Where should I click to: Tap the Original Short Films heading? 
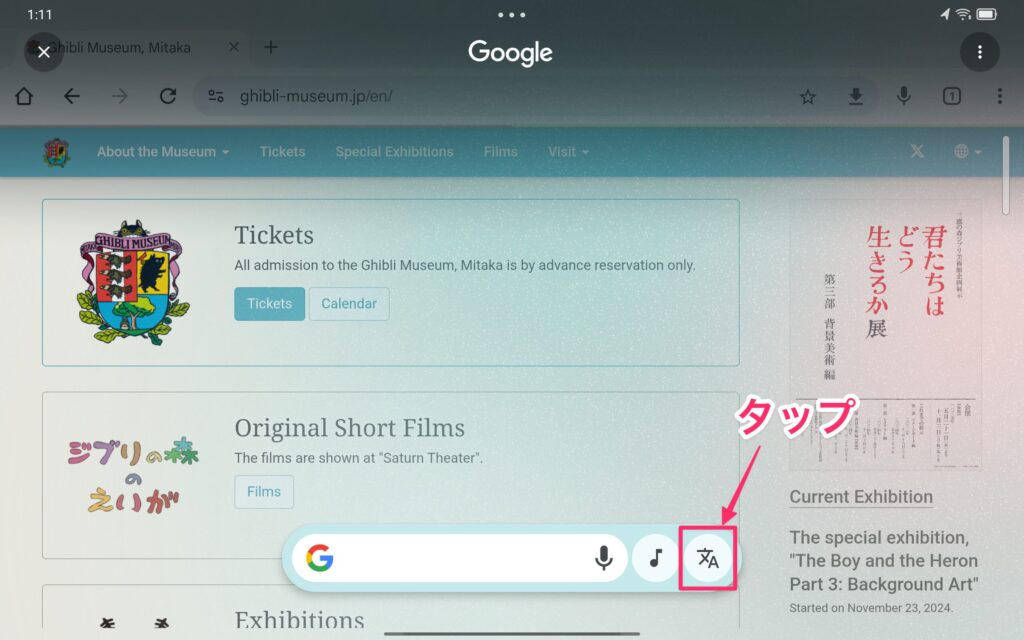point(349,428)
